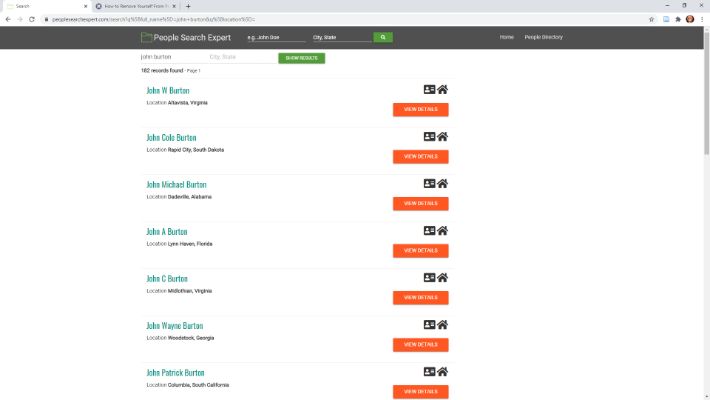Click the City, State filter field below header
The height and width of the screenshot is (400, 710).
(243, 57)
